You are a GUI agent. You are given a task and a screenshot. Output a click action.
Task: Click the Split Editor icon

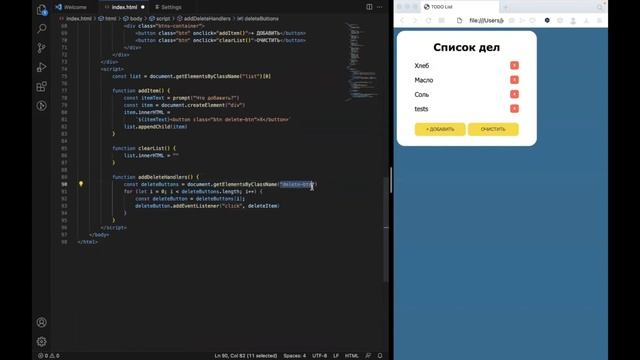[x=369, y=7]
